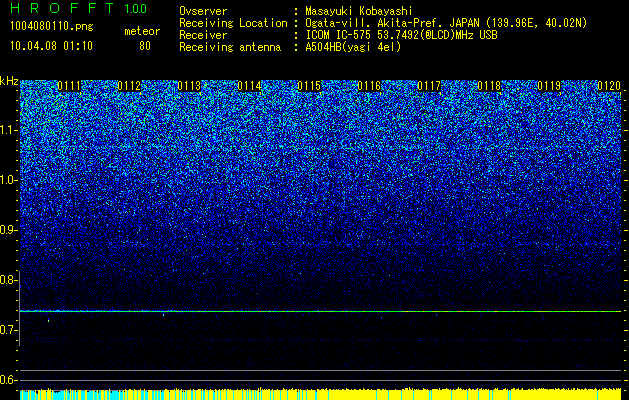The height and width of the screenshot is (400, 629).
Task: Click the 1.1 frequency axis label
Action: [x=9, y=130]
